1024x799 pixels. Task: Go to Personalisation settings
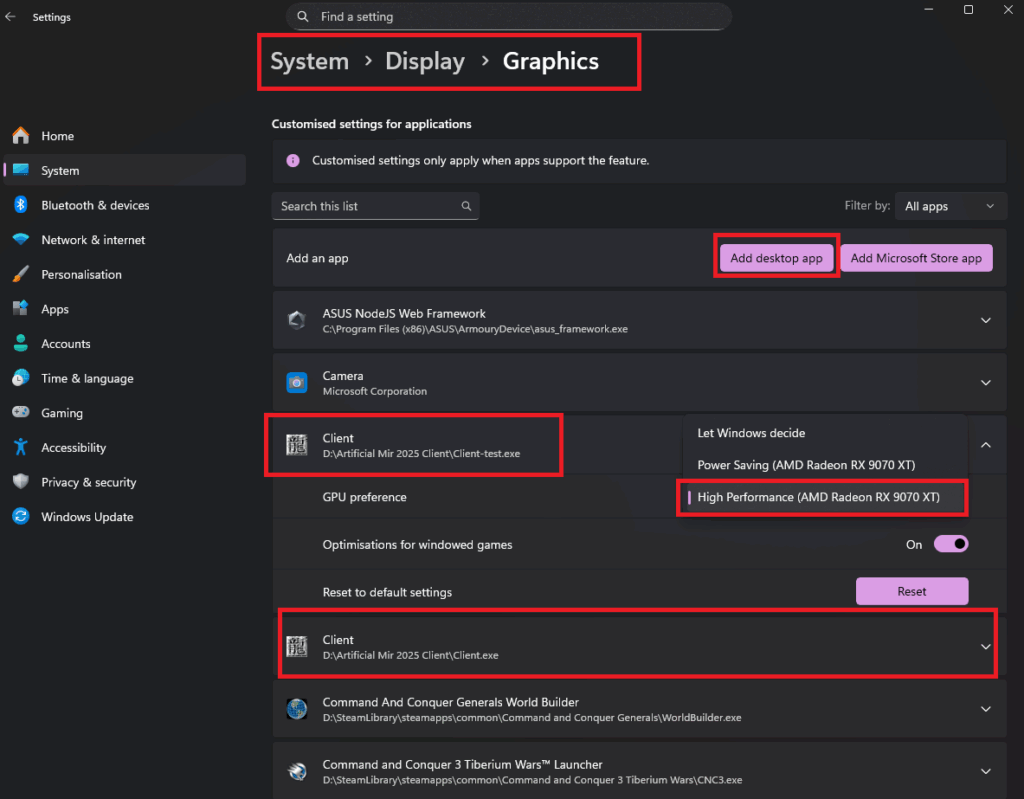[81, 274]
